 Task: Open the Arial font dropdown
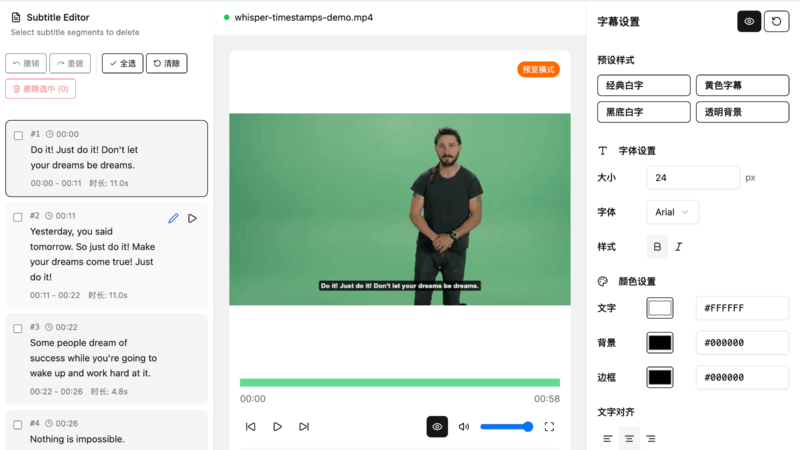673,212
